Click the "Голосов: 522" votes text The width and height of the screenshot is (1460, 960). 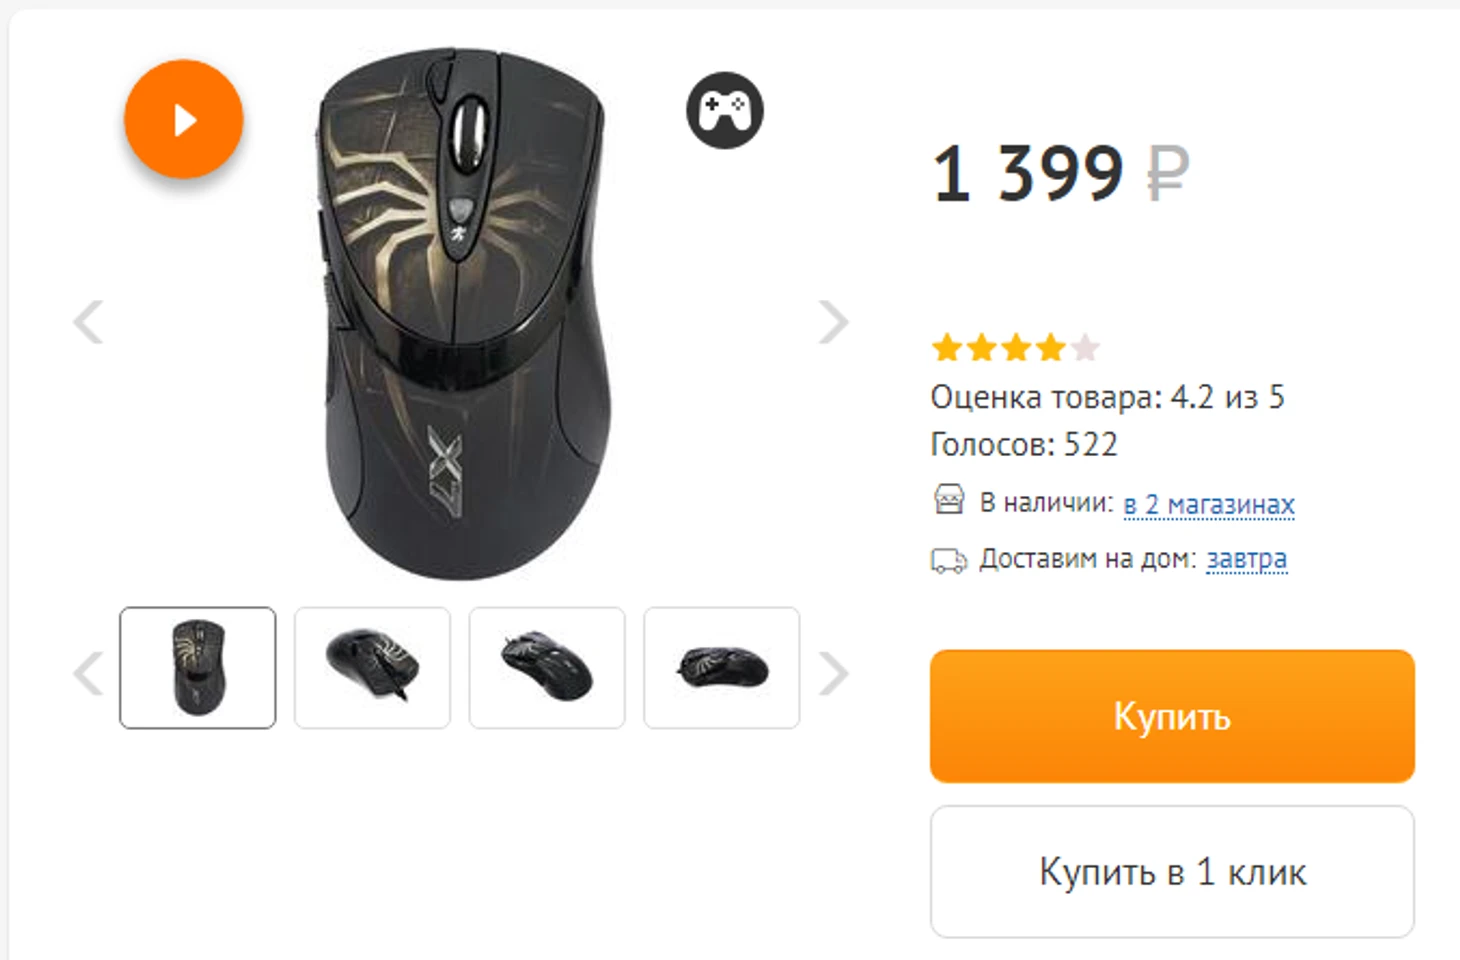click(1023, 444)
